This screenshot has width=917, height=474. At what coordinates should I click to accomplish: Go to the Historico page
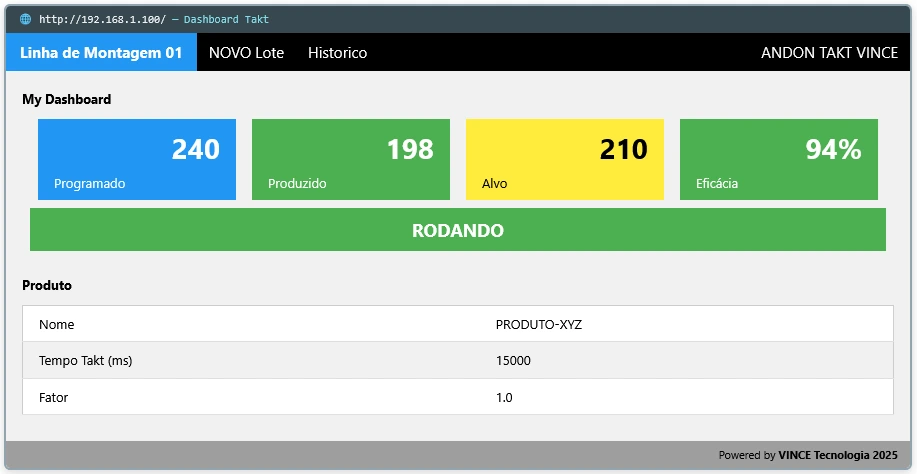coord(337,53)
